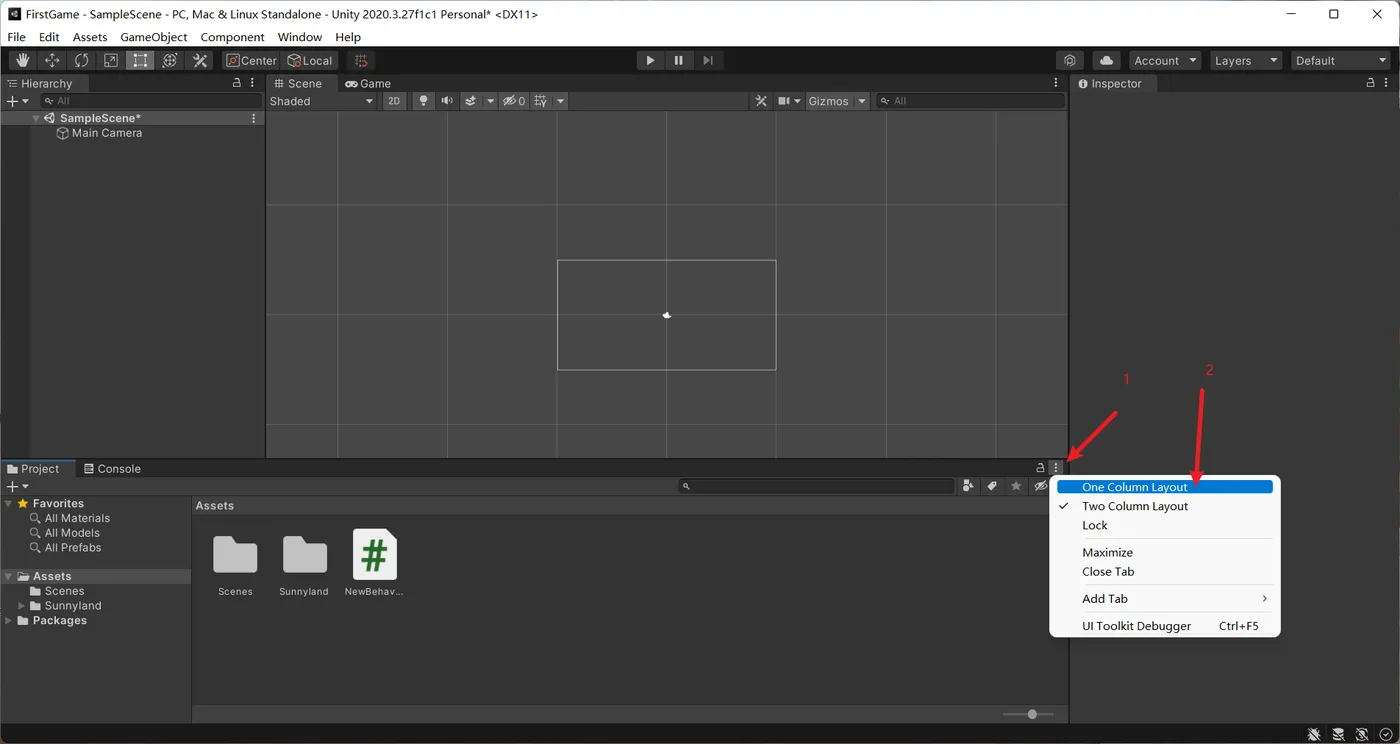1400x744 pixels.
Task: Open Unity Collaborate services icon
Action: tap(1070, 61)
